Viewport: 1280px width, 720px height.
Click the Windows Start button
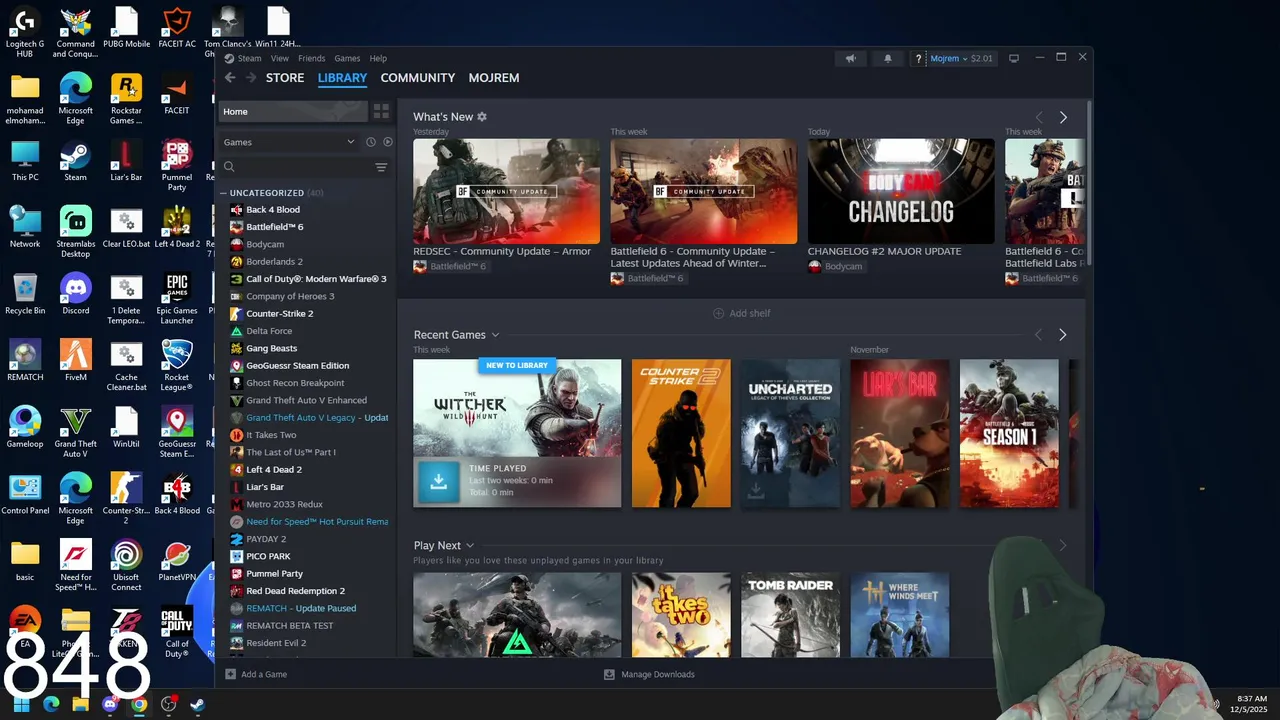pos(21,704)
